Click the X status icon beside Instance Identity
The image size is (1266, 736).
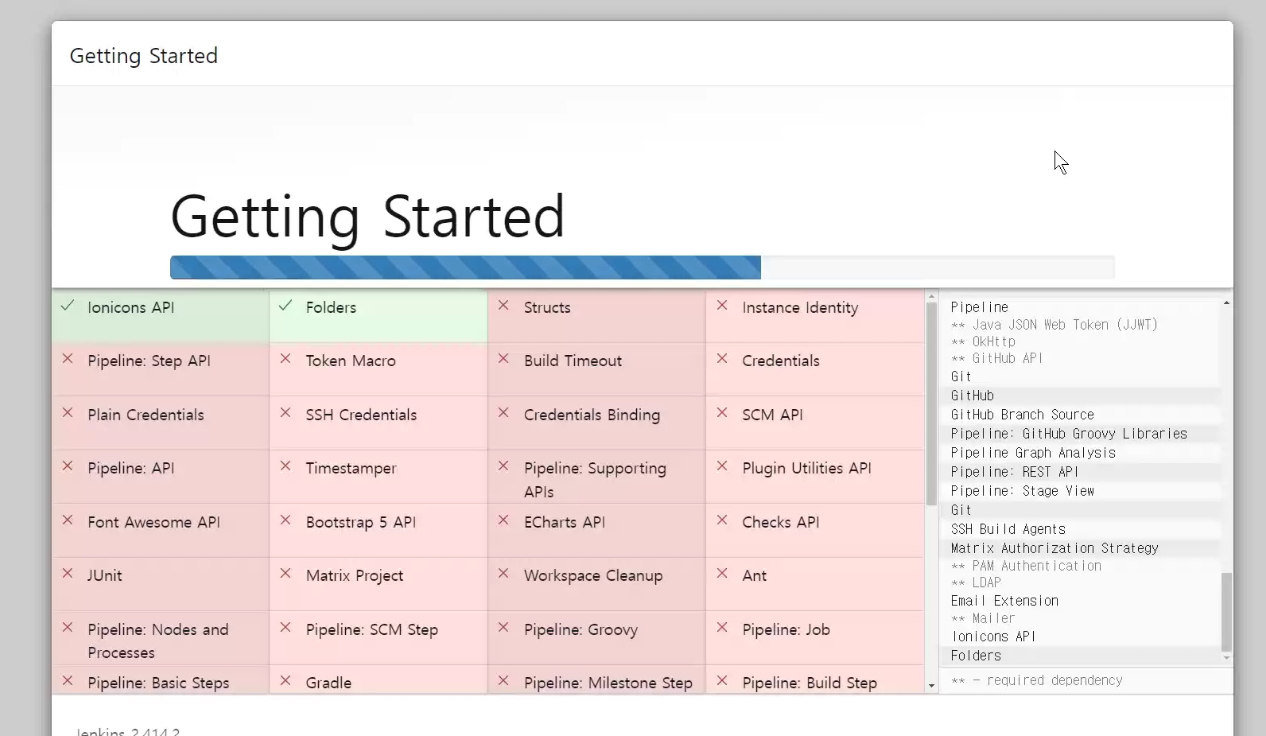coord(721,306)
